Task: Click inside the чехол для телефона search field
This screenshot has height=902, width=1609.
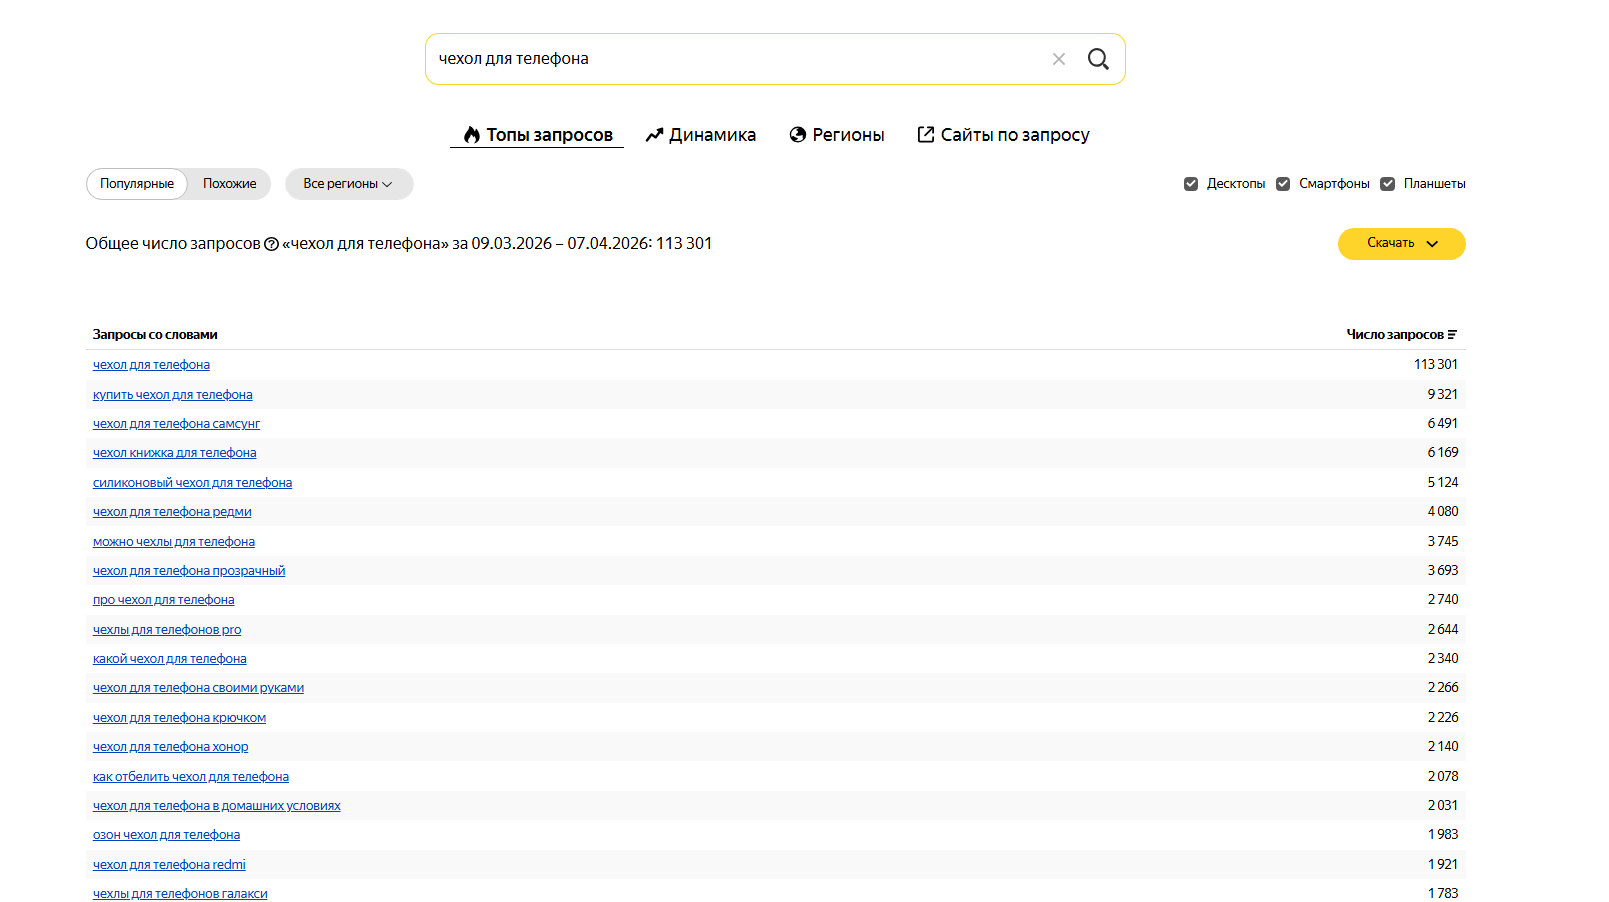Action: 700,59
